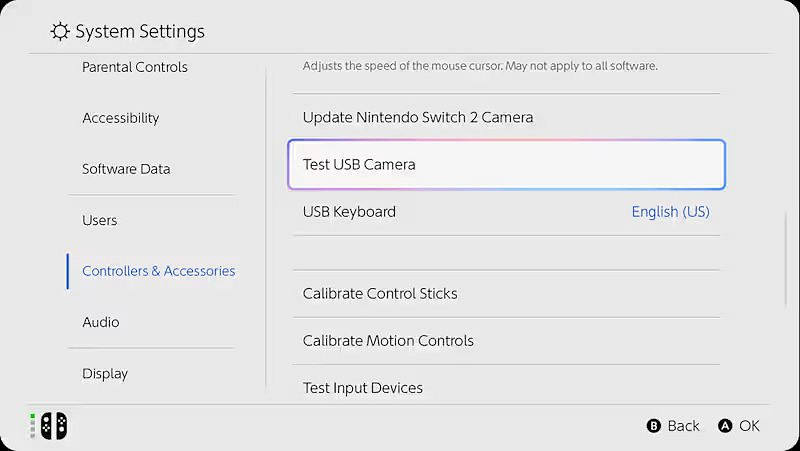
Task: Open the Users settings category
Action: coord(100,220)
